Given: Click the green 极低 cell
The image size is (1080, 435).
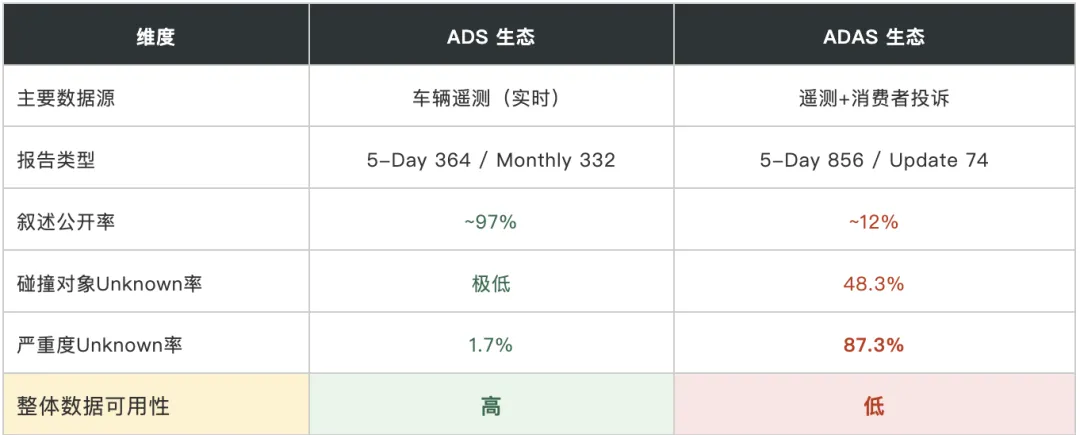Looking at the screenshot, I should pyautogui.click(x=491, y=284).
